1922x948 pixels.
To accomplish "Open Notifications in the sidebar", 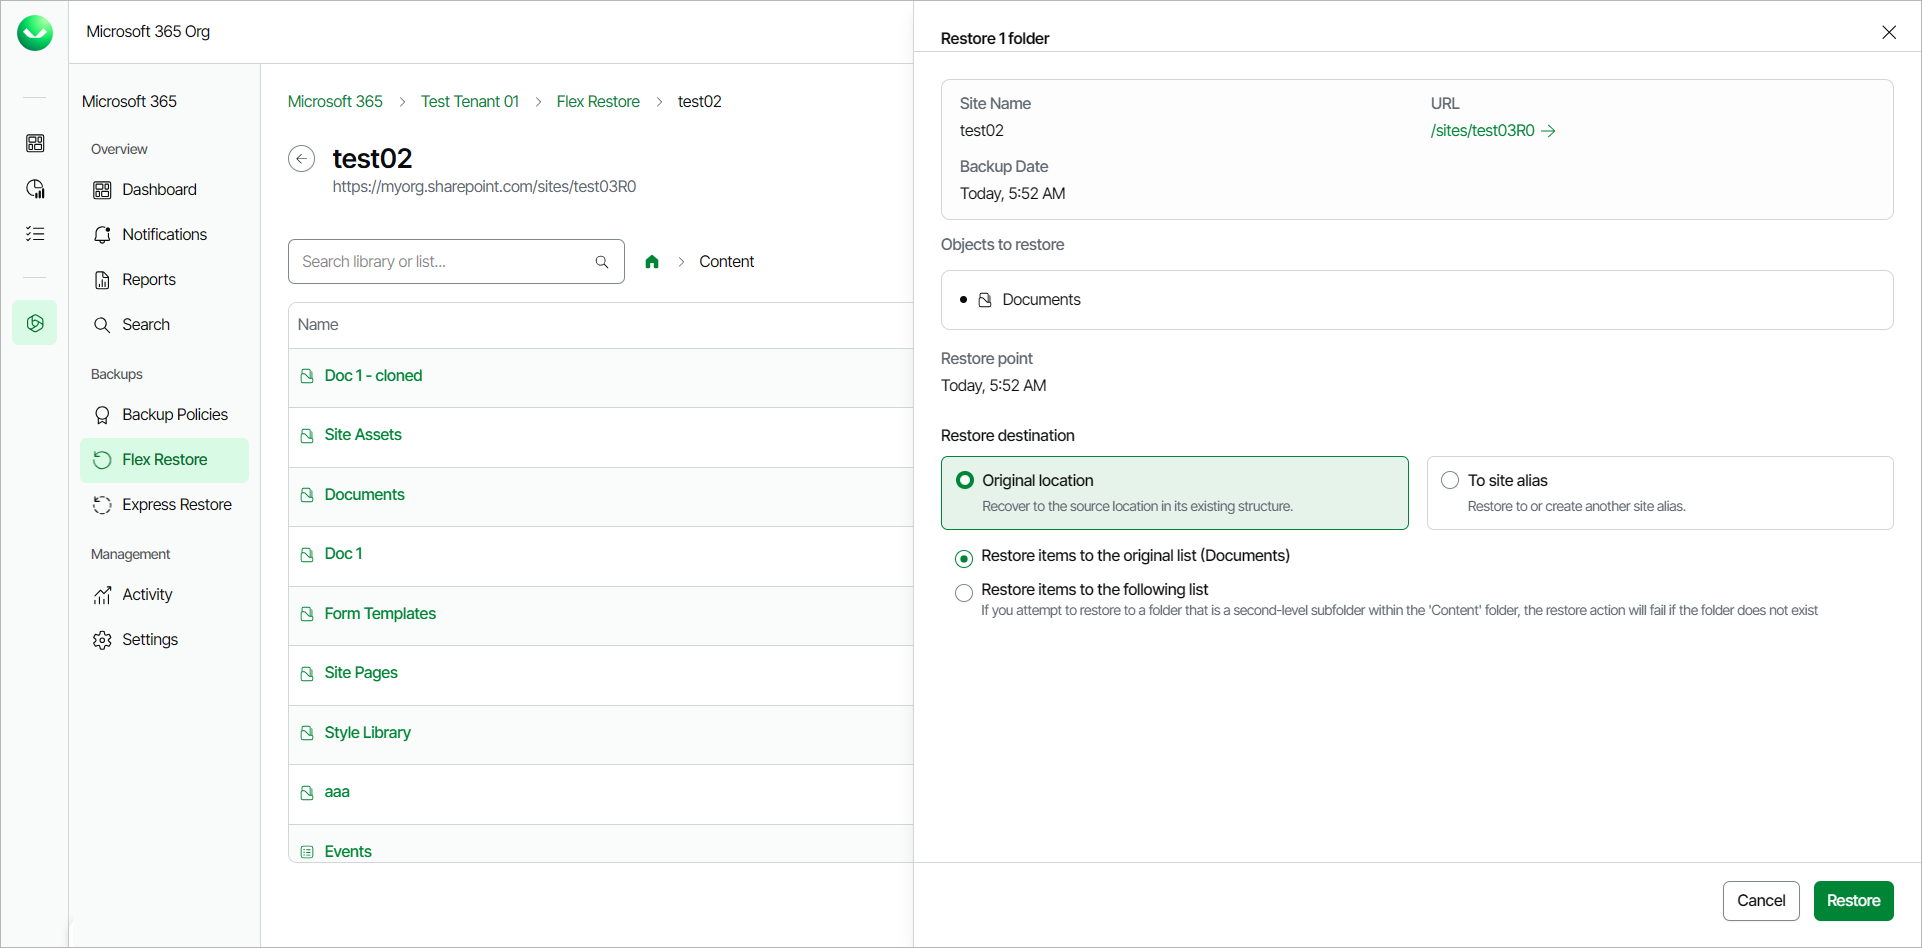I will point(165,234).
